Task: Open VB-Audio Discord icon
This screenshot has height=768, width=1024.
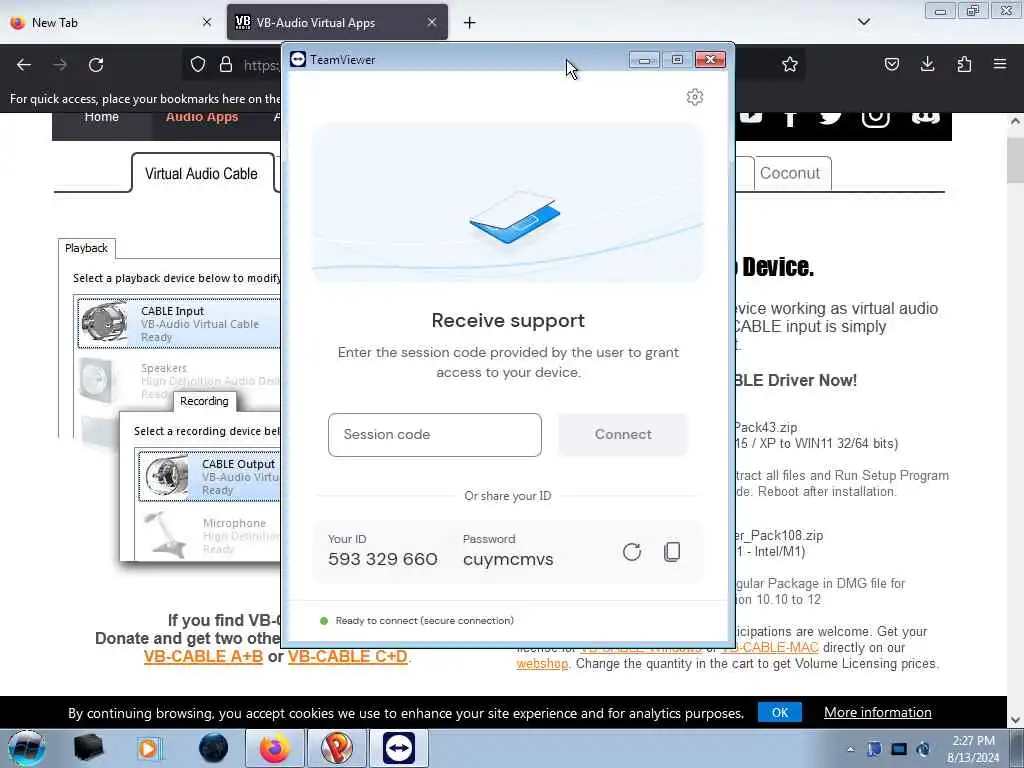Action: tap(925, 118)
